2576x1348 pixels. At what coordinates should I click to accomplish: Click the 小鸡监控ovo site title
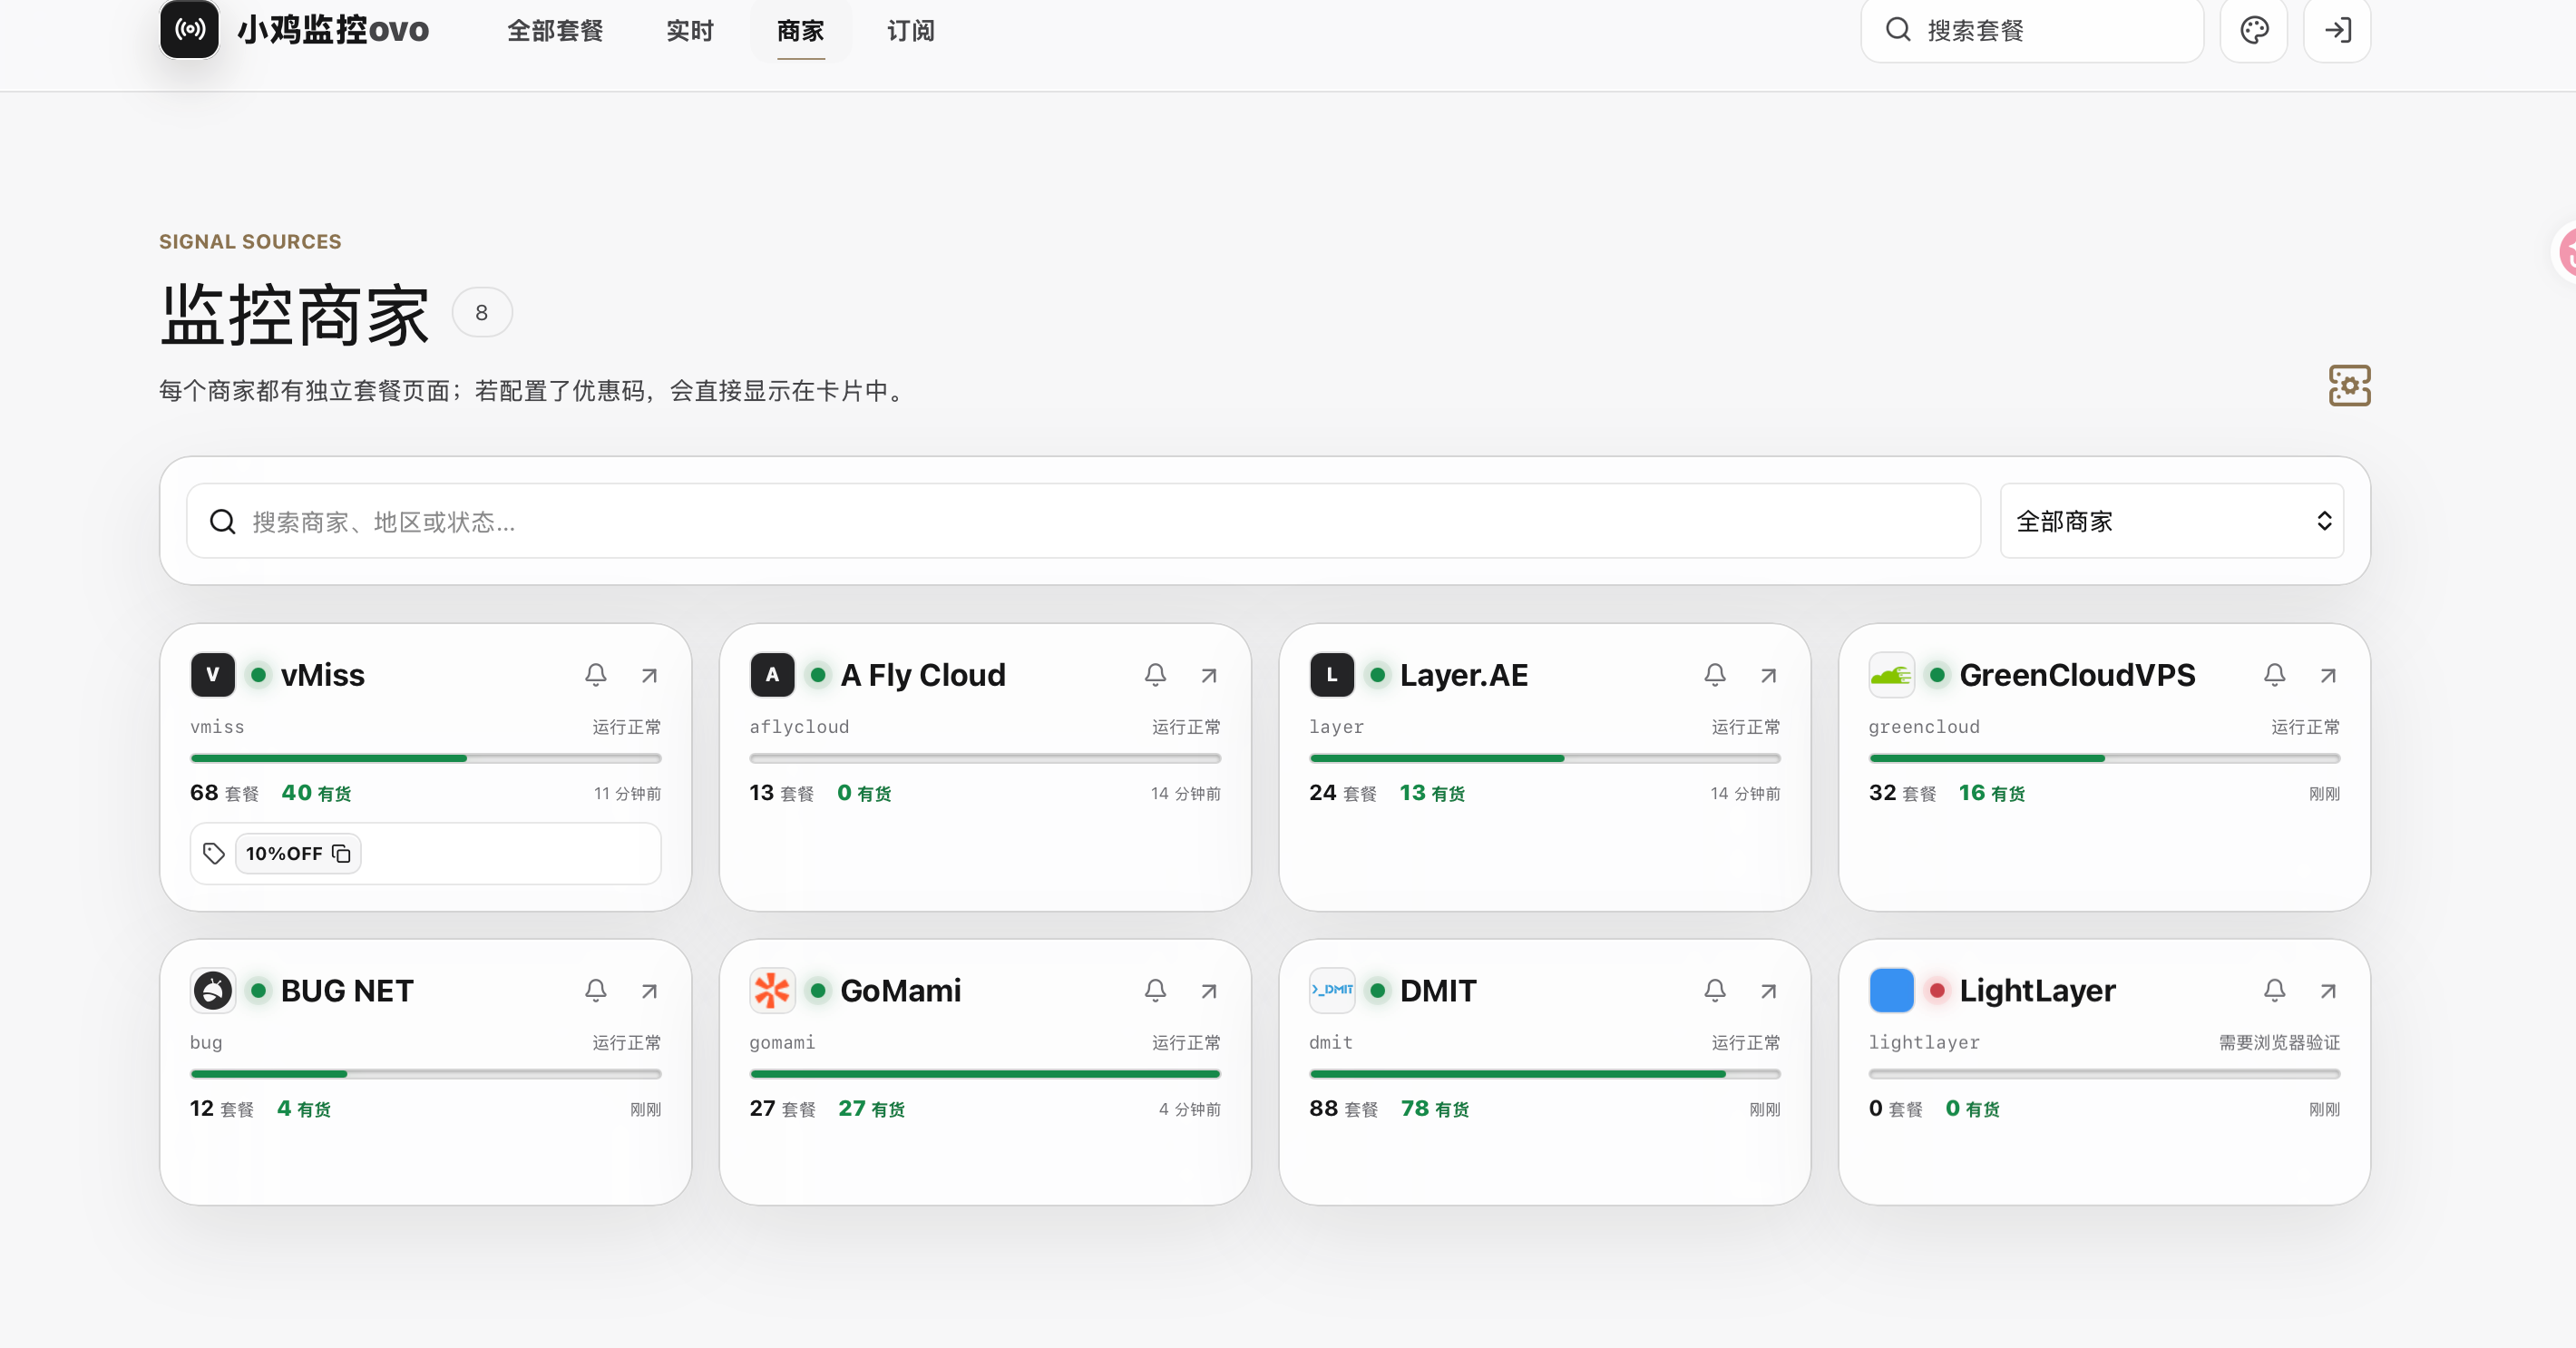click(x=333, y=30)
